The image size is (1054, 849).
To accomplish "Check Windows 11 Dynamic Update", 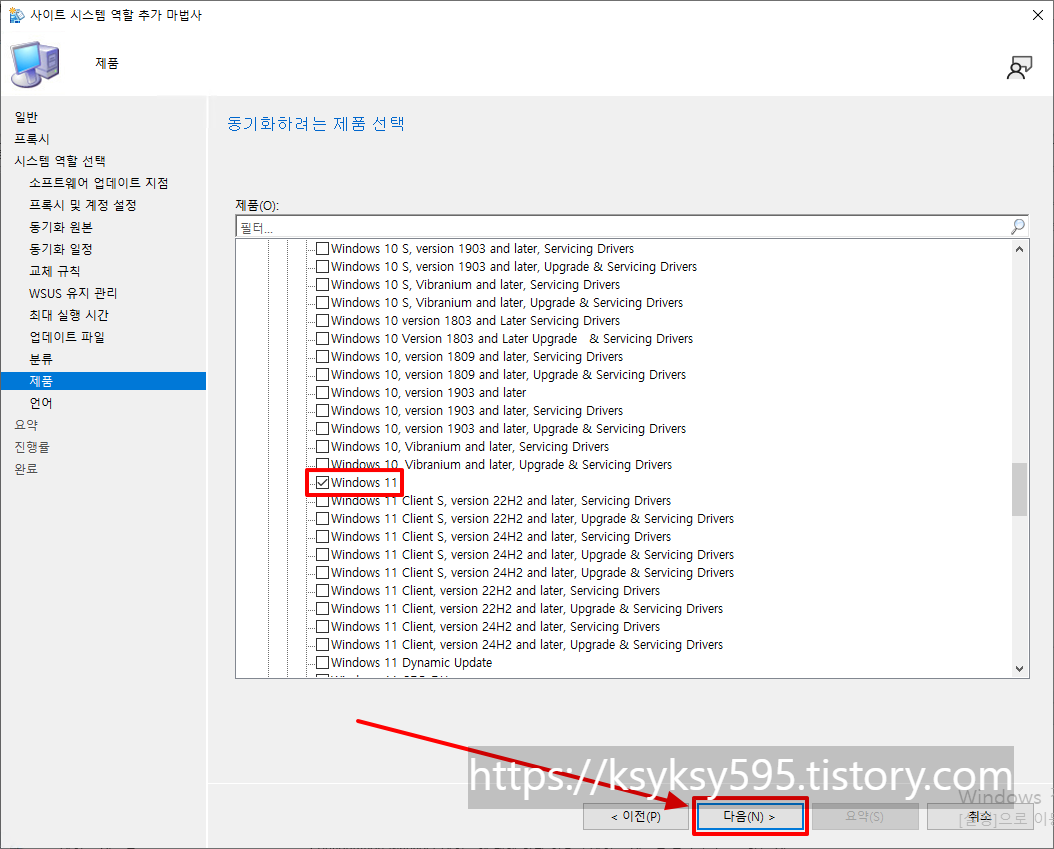I will click(323, 663).
